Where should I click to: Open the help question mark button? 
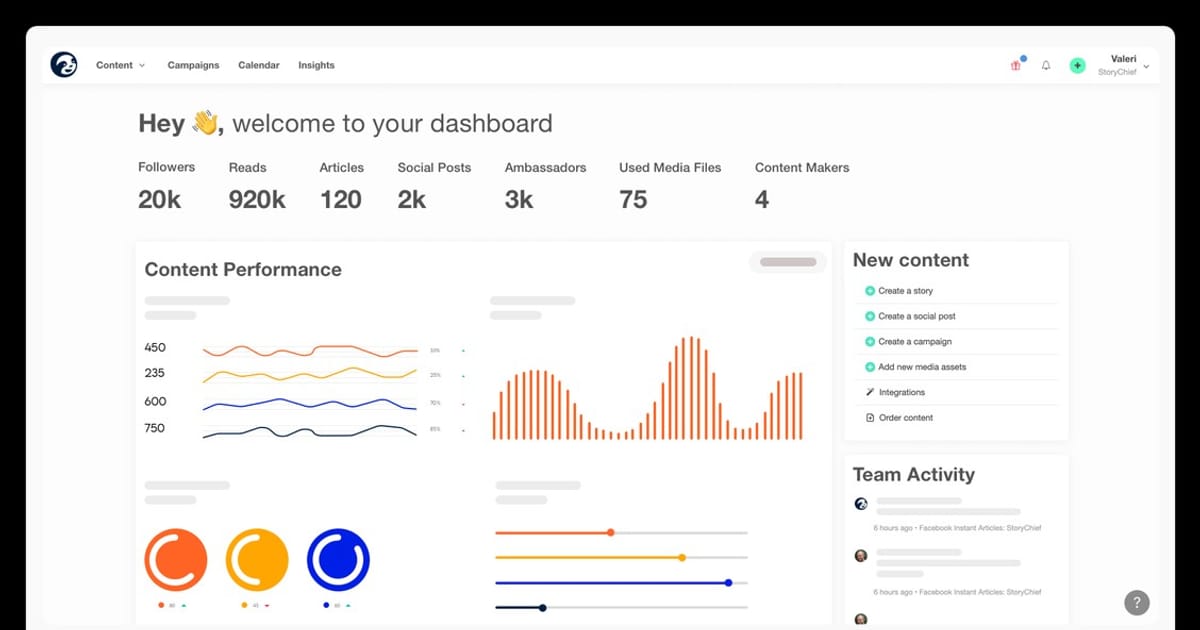(x=1136, y=602)
